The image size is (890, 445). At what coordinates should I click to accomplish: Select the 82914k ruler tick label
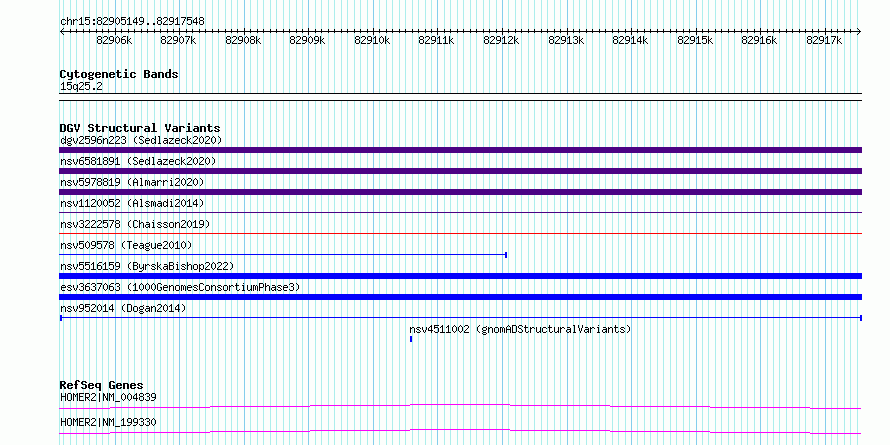click(x=630, y=40)
